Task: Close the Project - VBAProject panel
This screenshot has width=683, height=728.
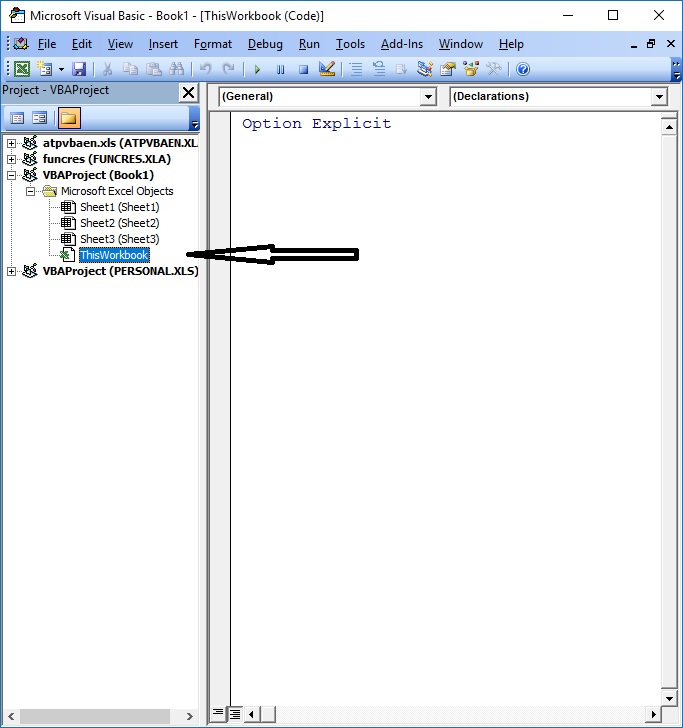Action: tap(189, 92)
